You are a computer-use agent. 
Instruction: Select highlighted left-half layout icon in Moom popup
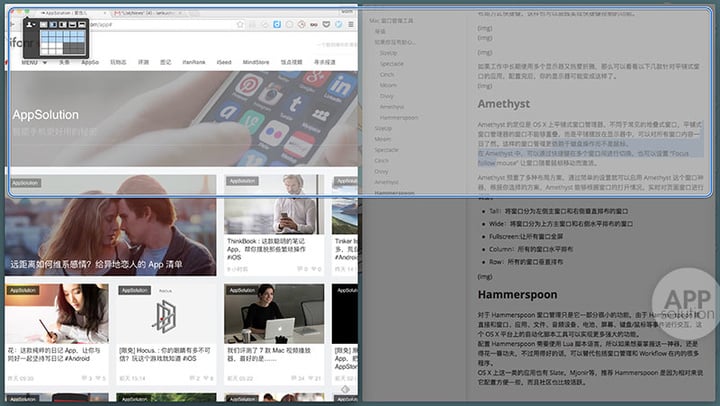point(53,24)
